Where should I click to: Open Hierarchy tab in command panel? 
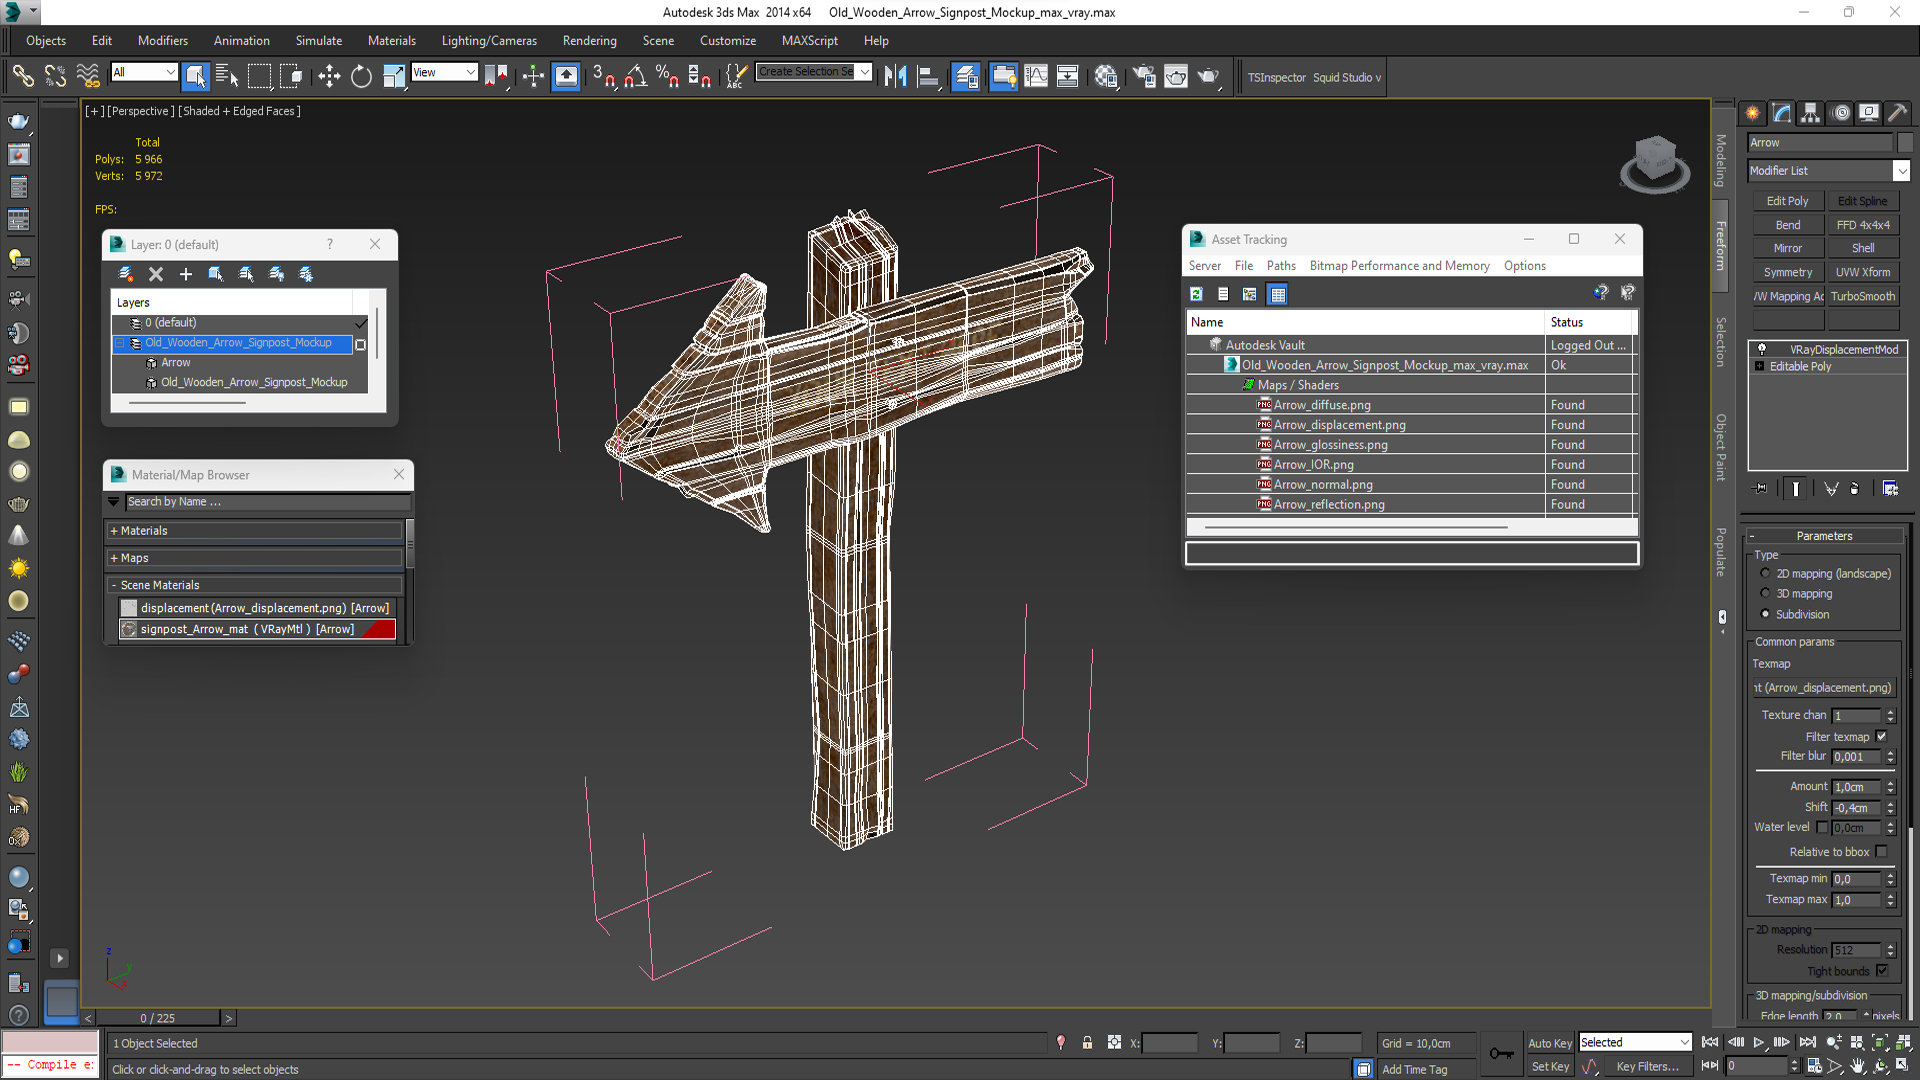[1810, 113]
